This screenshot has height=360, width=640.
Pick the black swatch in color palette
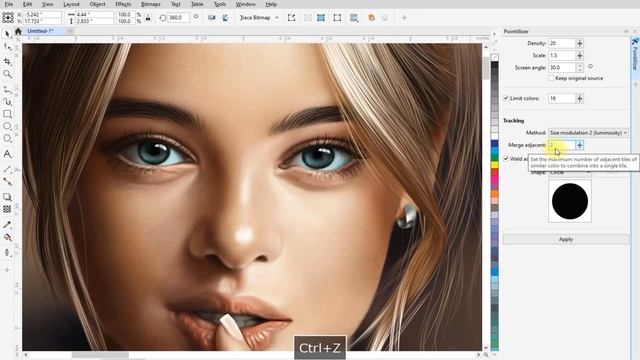tap(494, 65)
